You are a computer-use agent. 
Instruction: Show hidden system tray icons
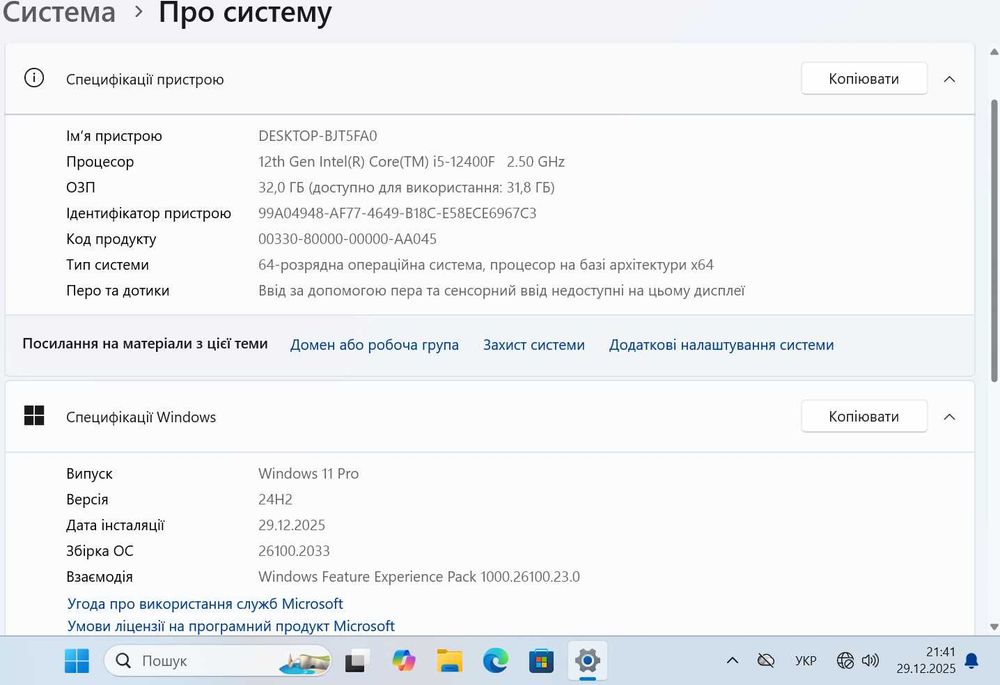[732, 661]
